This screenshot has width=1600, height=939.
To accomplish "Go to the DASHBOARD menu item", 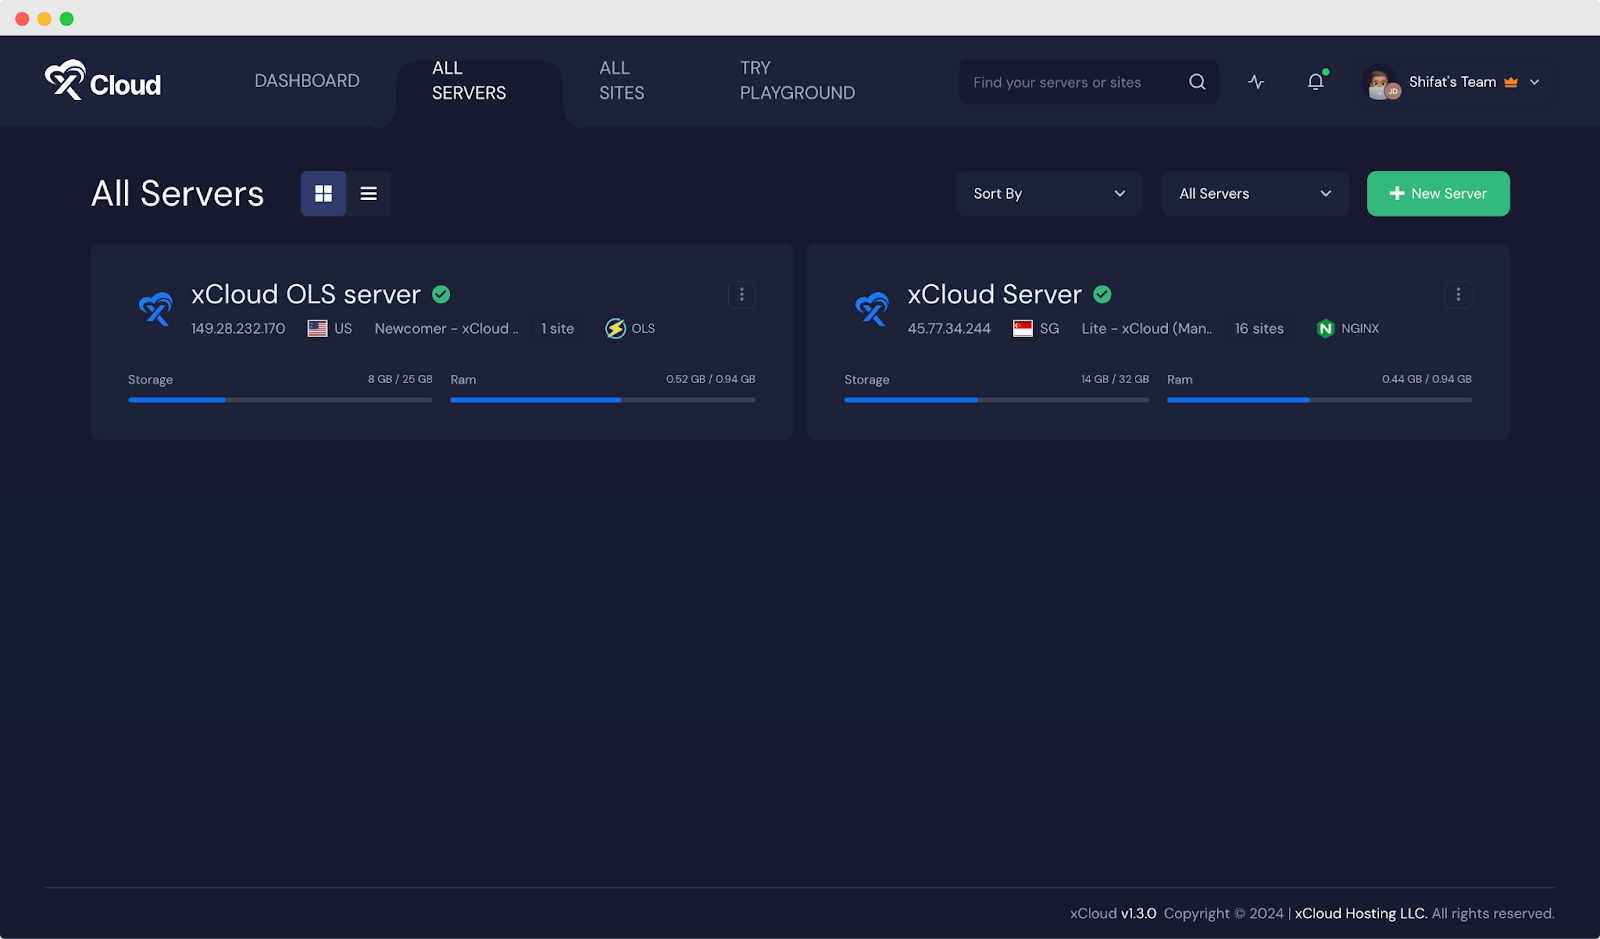I will pos(307,80).
